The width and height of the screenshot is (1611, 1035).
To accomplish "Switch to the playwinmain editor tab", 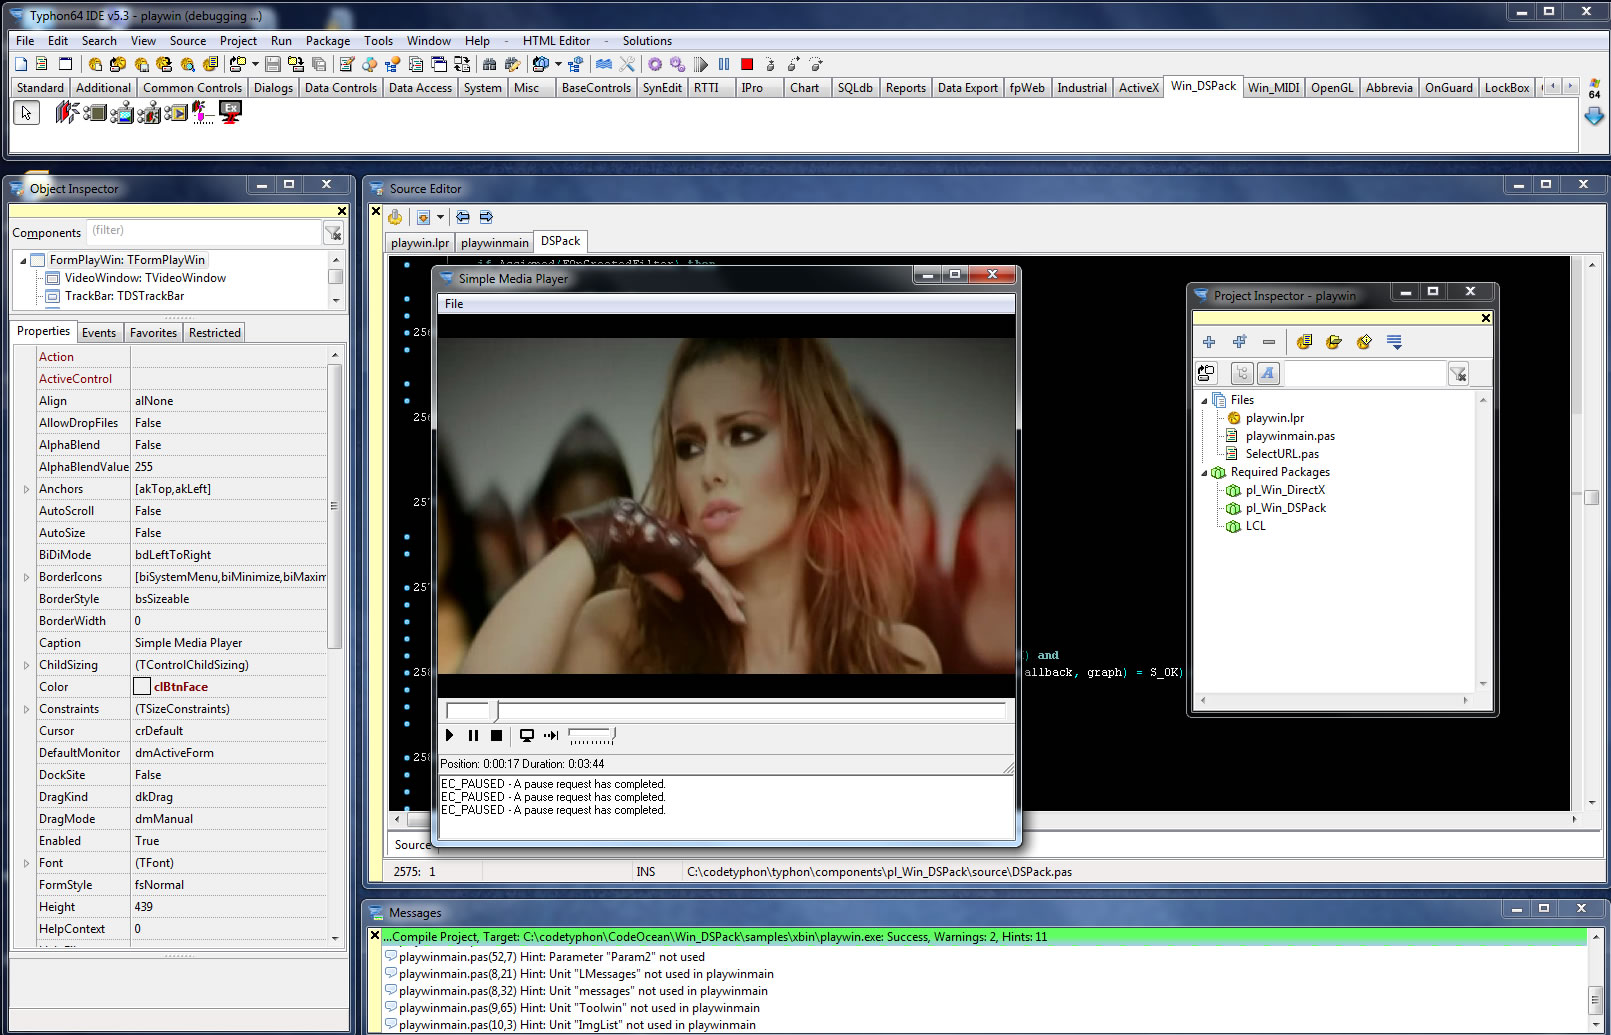I will [x=494, y=243].
